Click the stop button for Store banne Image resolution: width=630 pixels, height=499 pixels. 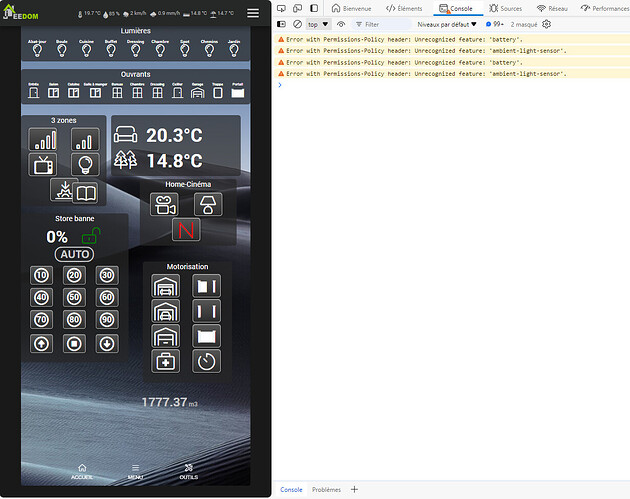(x=74, y=344)
